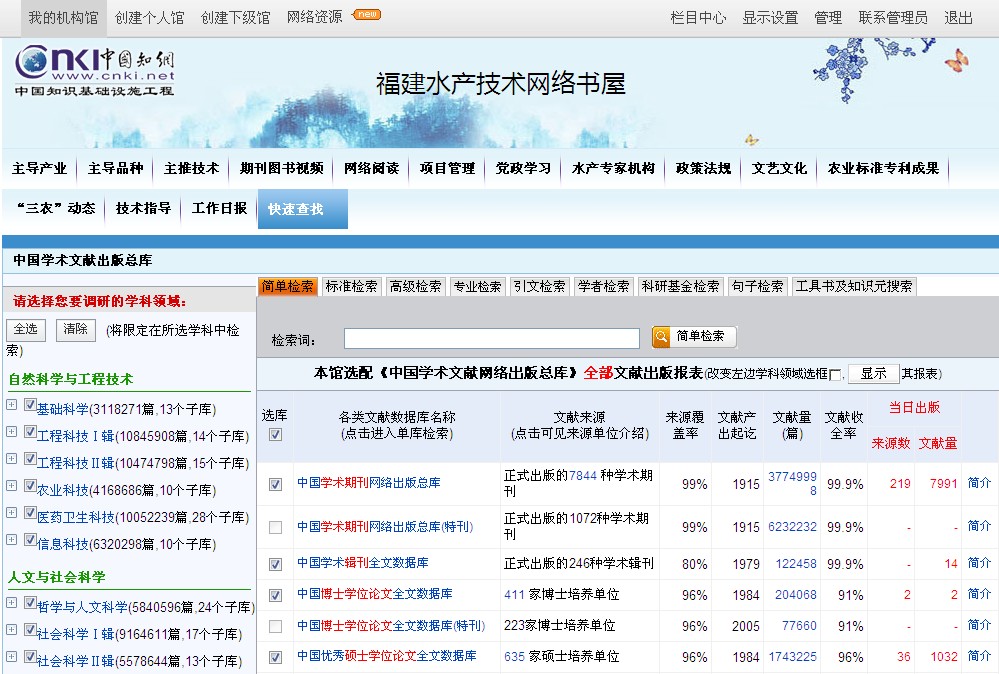Open the 水产专家机构 navigation item
Image resolution: width=999 pixels, height=674 pixels.
click(x=613, y=168)
